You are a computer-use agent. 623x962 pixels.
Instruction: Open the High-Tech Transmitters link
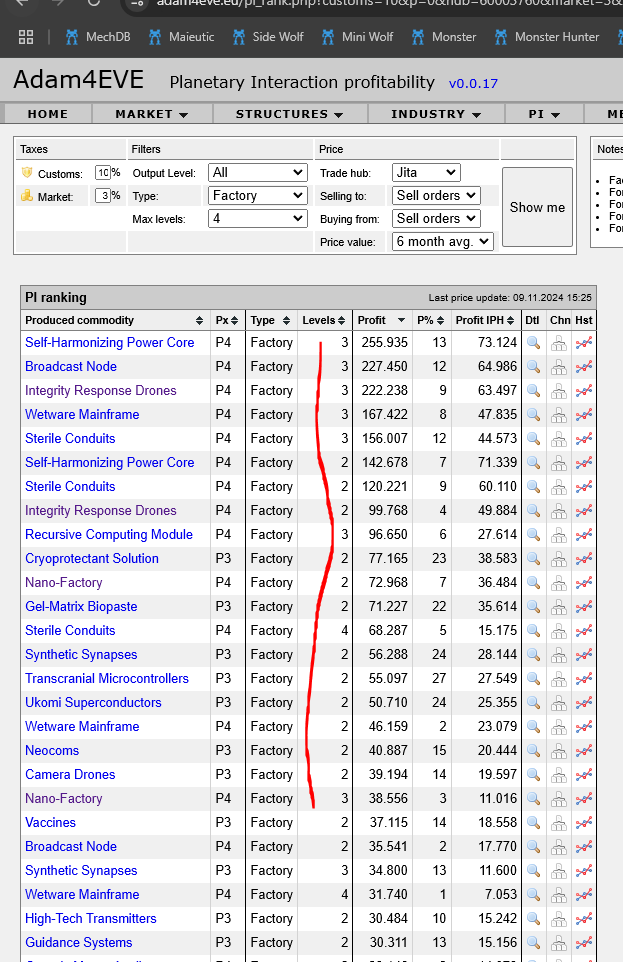[91, 918]
